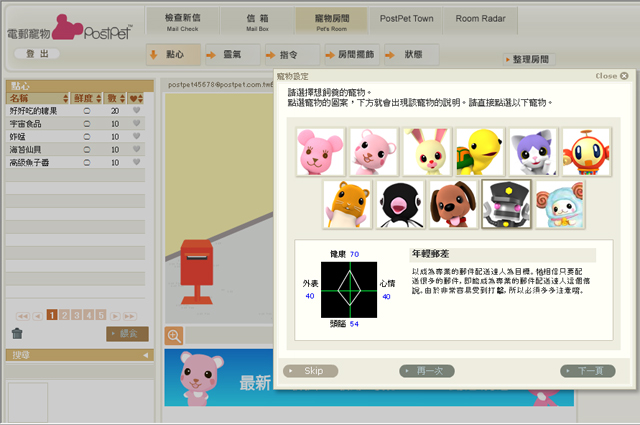
Task: Select the 炸蜢 snack row
Action: tap(76, 137)
